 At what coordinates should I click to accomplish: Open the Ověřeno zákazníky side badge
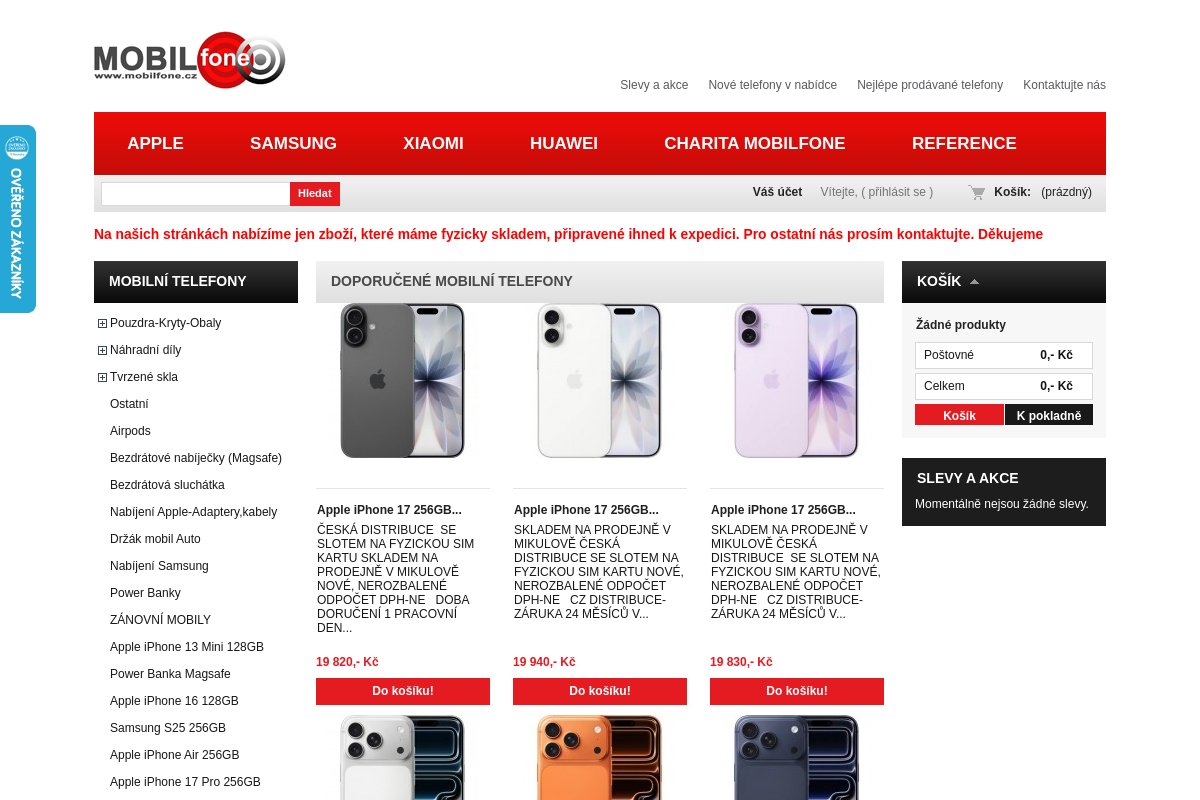point(17,219)
